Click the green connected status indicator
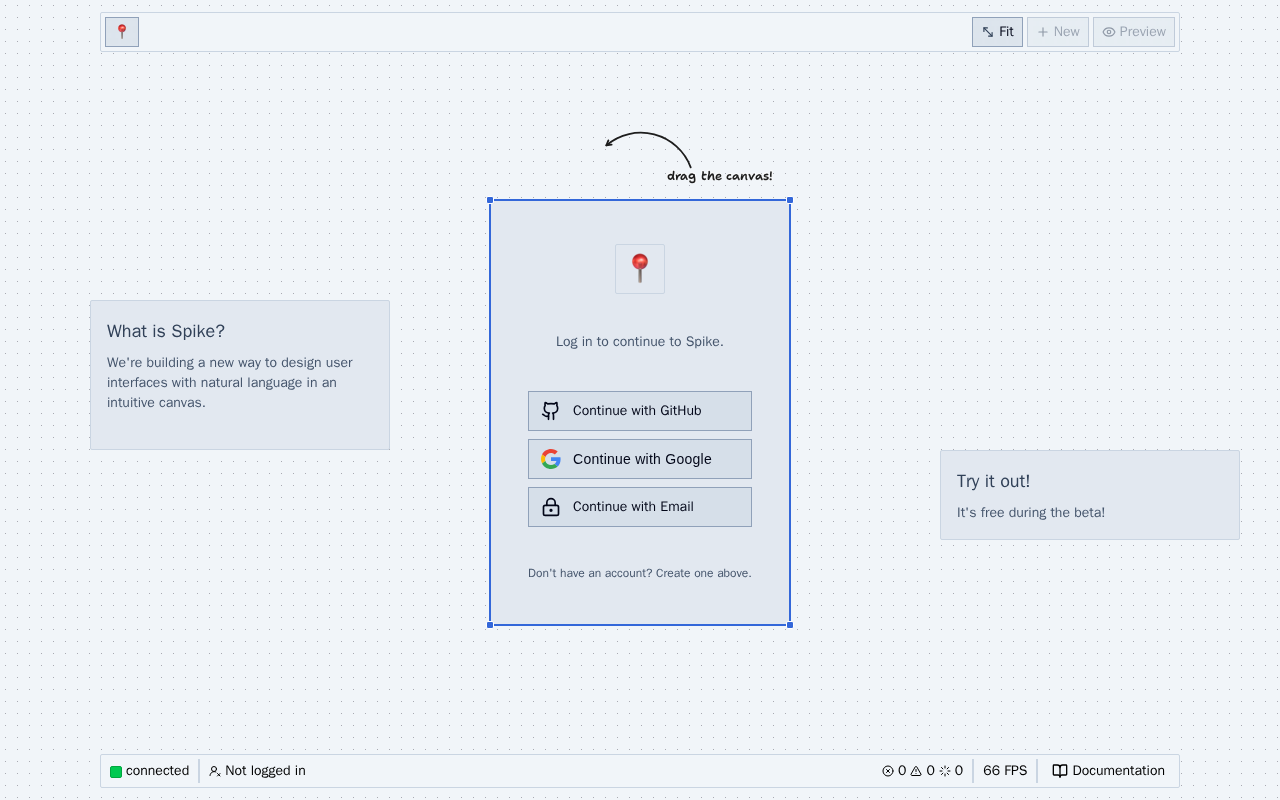 116,771
